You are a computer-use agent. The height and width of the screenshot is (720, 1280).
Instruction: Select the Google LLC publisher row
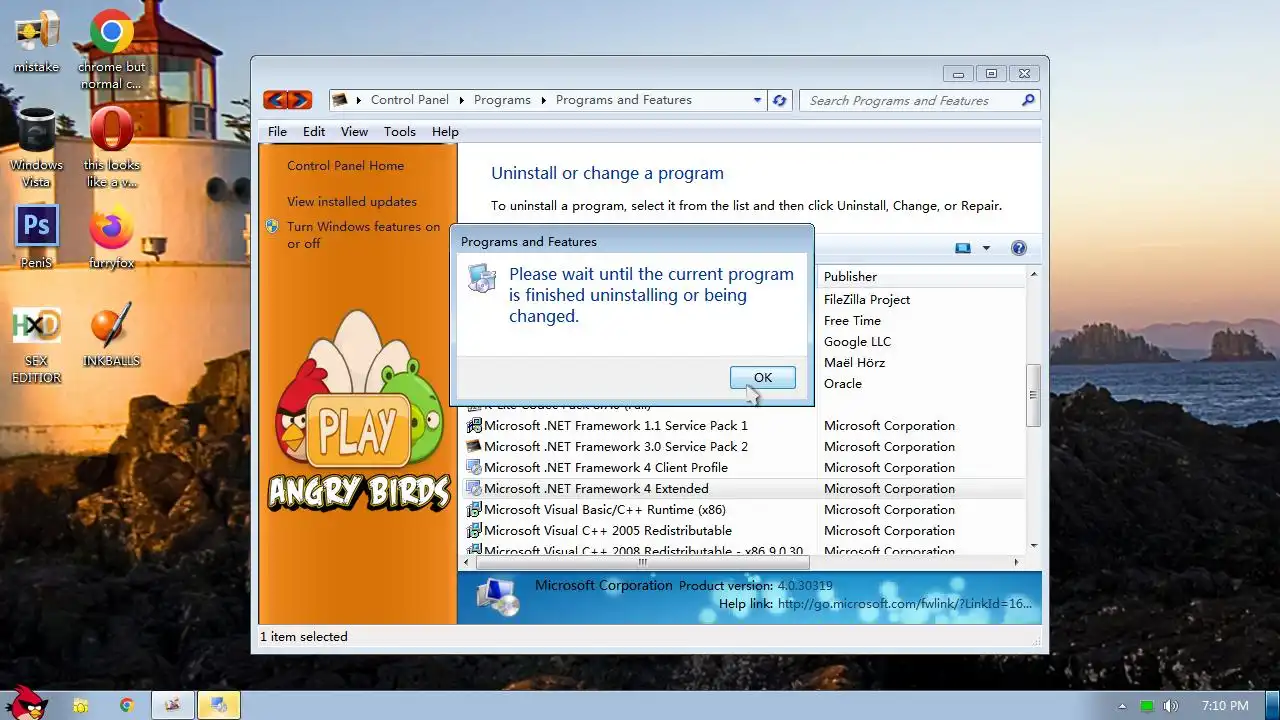[x=857, y=341]
